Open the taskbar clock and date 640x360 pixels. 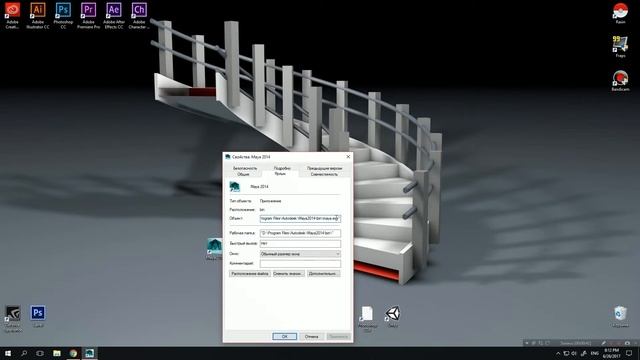click(611, 353)
